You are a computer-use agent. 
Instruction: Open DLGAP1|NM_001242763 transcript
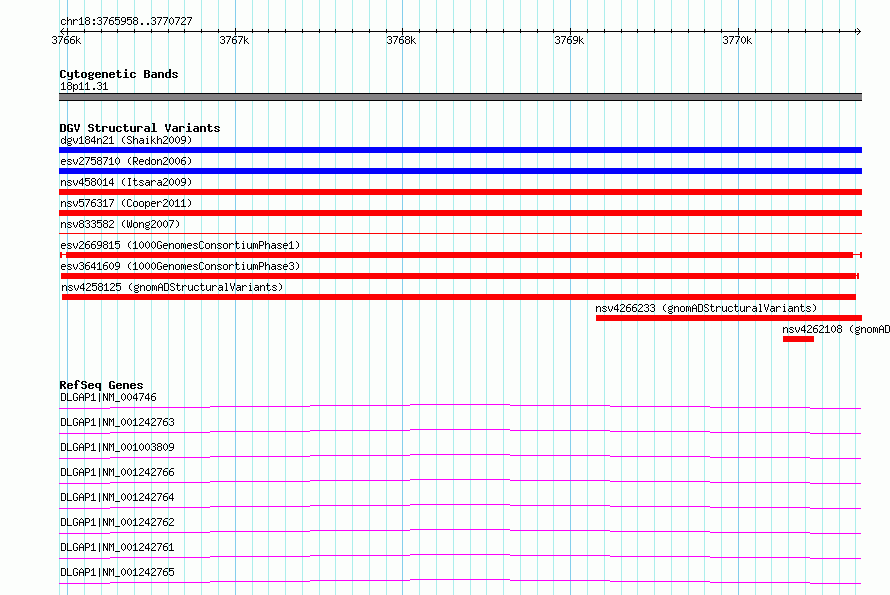pyautogui.click(x=117, y=422)
